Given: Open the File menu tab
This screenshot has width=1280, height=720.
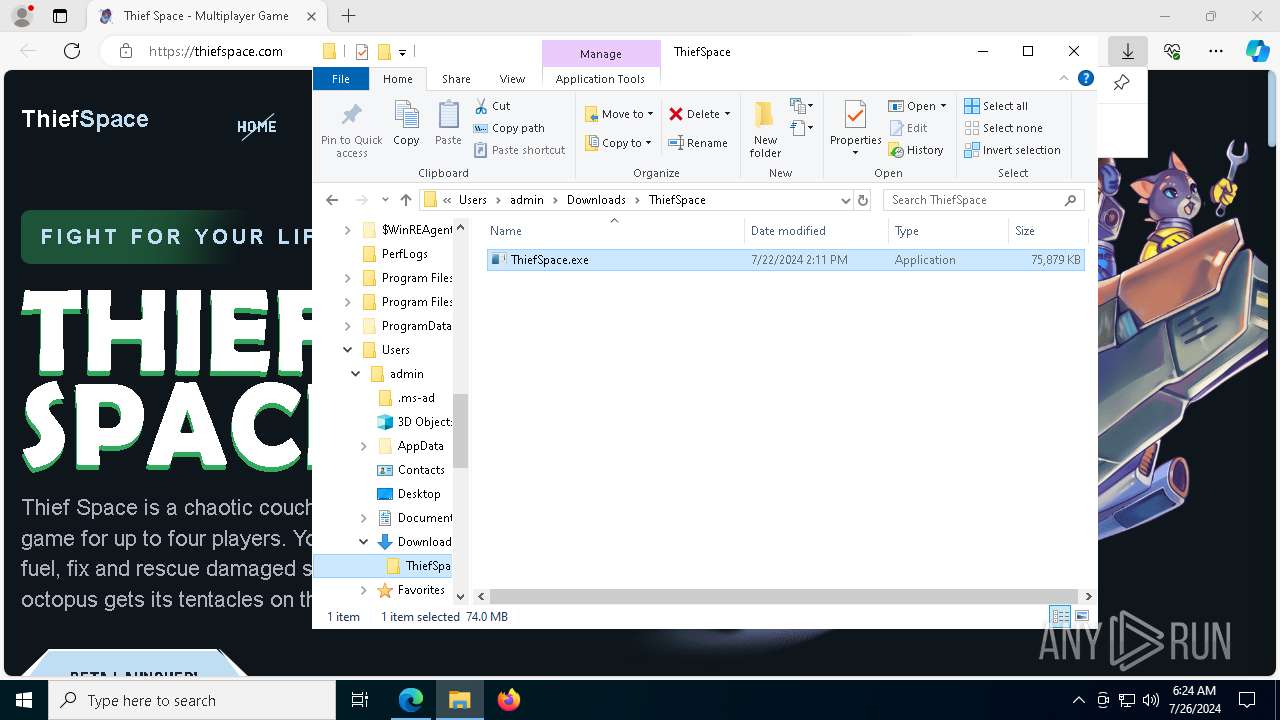Looking at the screenshot, I should [x=341, y=79].
